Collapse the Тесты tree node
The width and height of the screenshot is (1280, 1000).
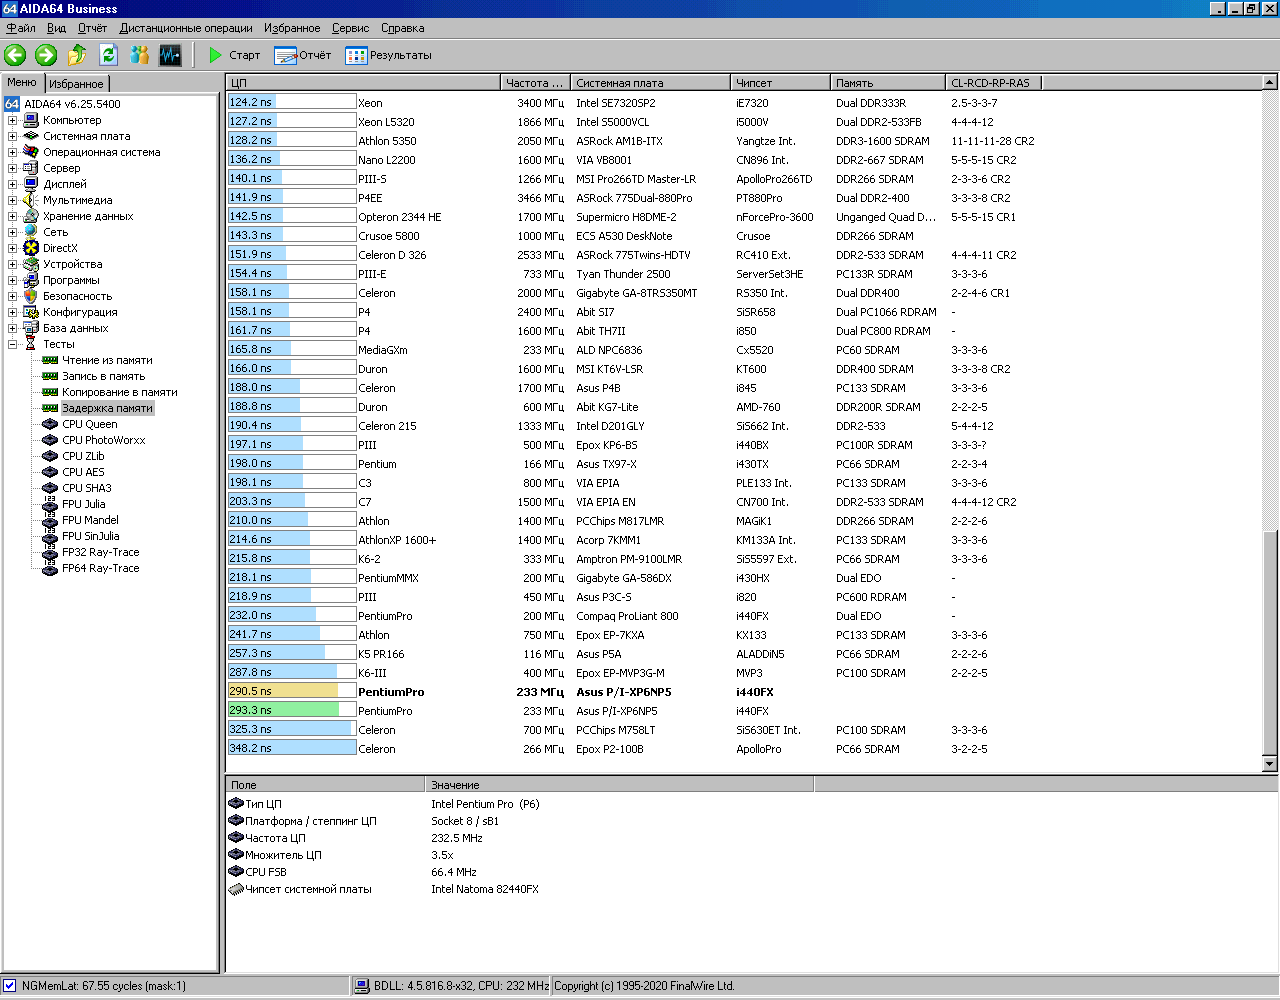[13, 344]
